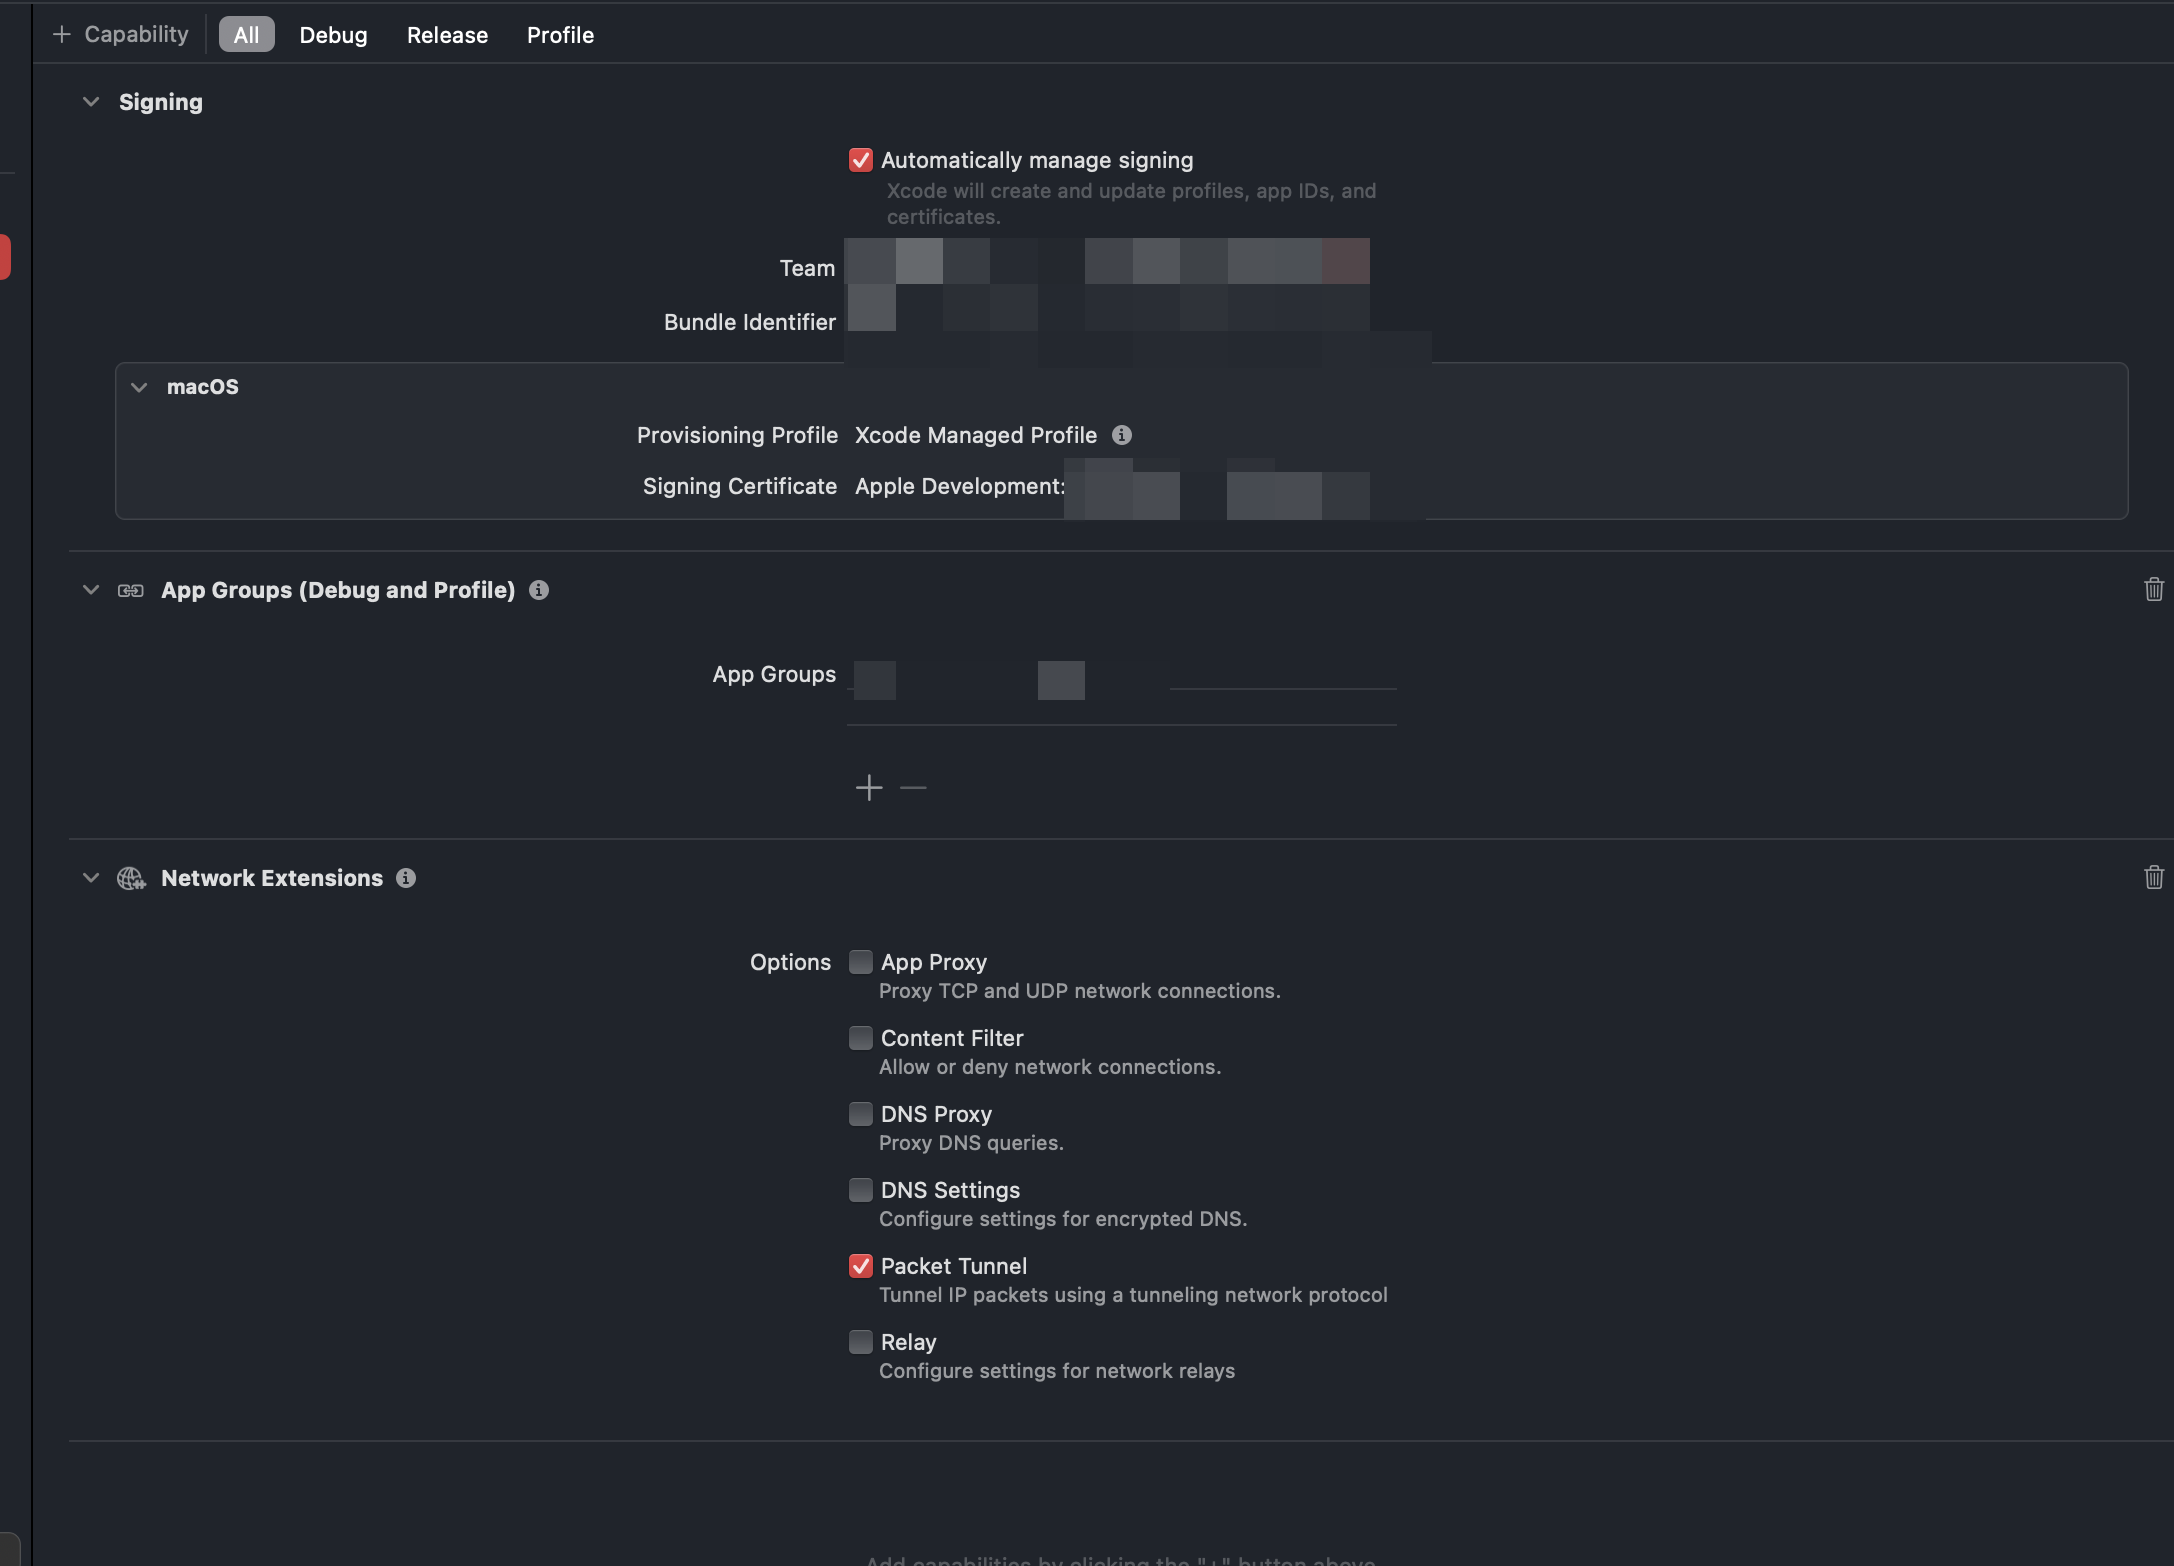
Task: Add an app group with plus icon
Action: pyautogui.click(x=869, y=788)
